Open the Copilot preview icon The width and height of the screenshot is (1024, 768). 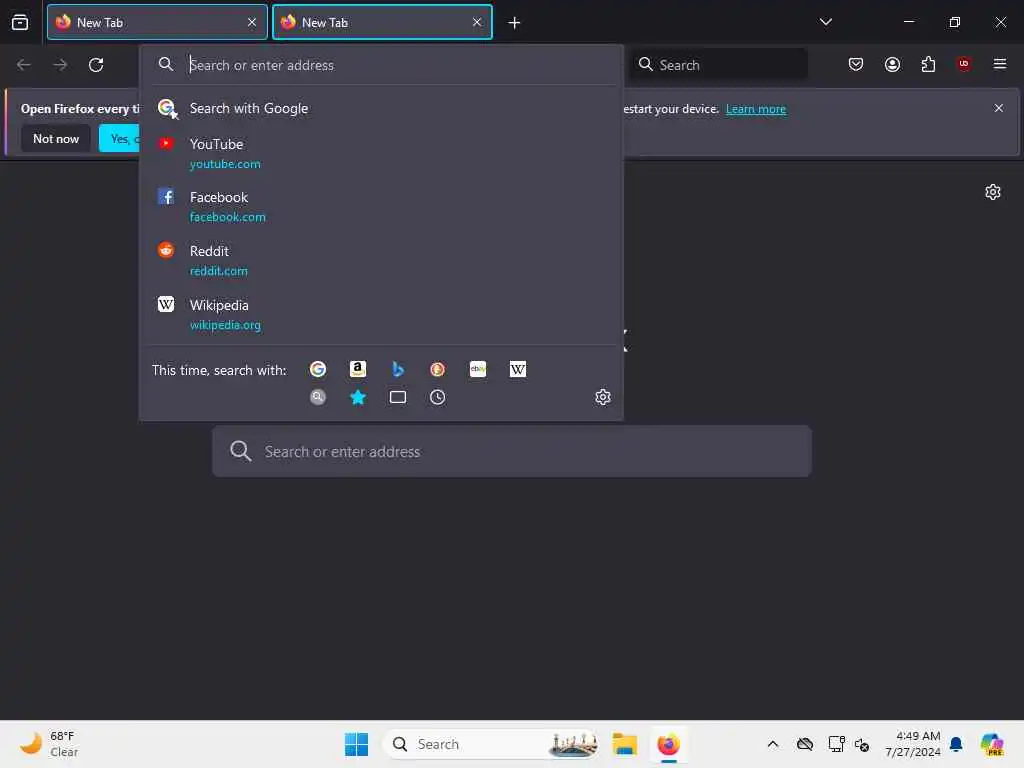tap(992, 744)
